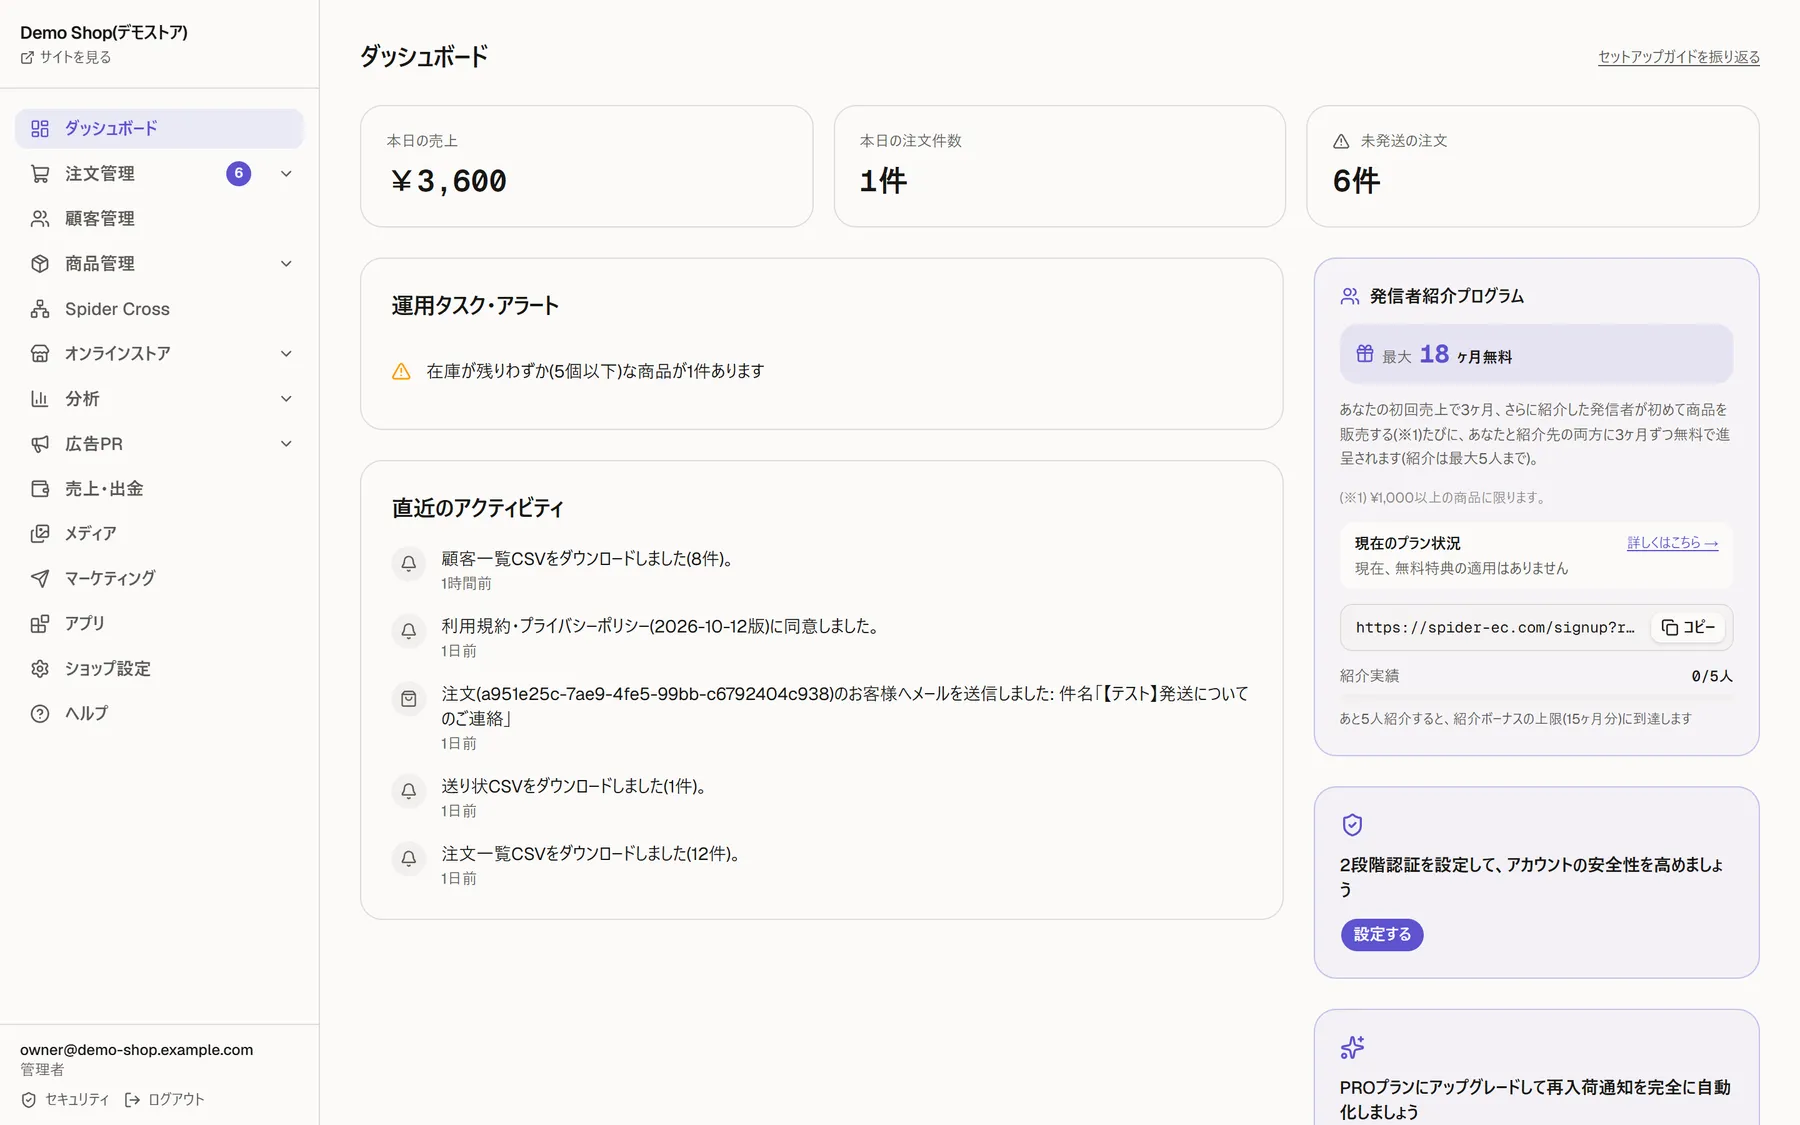Expand the 広告PR submenu chevron

(286, 444)
